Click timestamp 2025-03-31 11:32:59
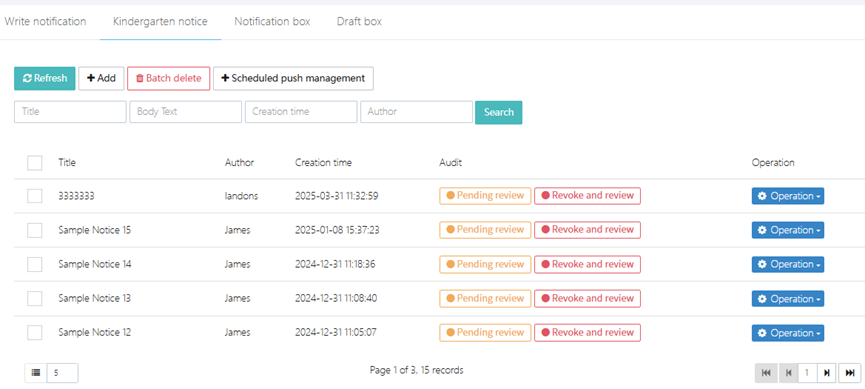Screen dimensions: 865x389 click(337, 196)
